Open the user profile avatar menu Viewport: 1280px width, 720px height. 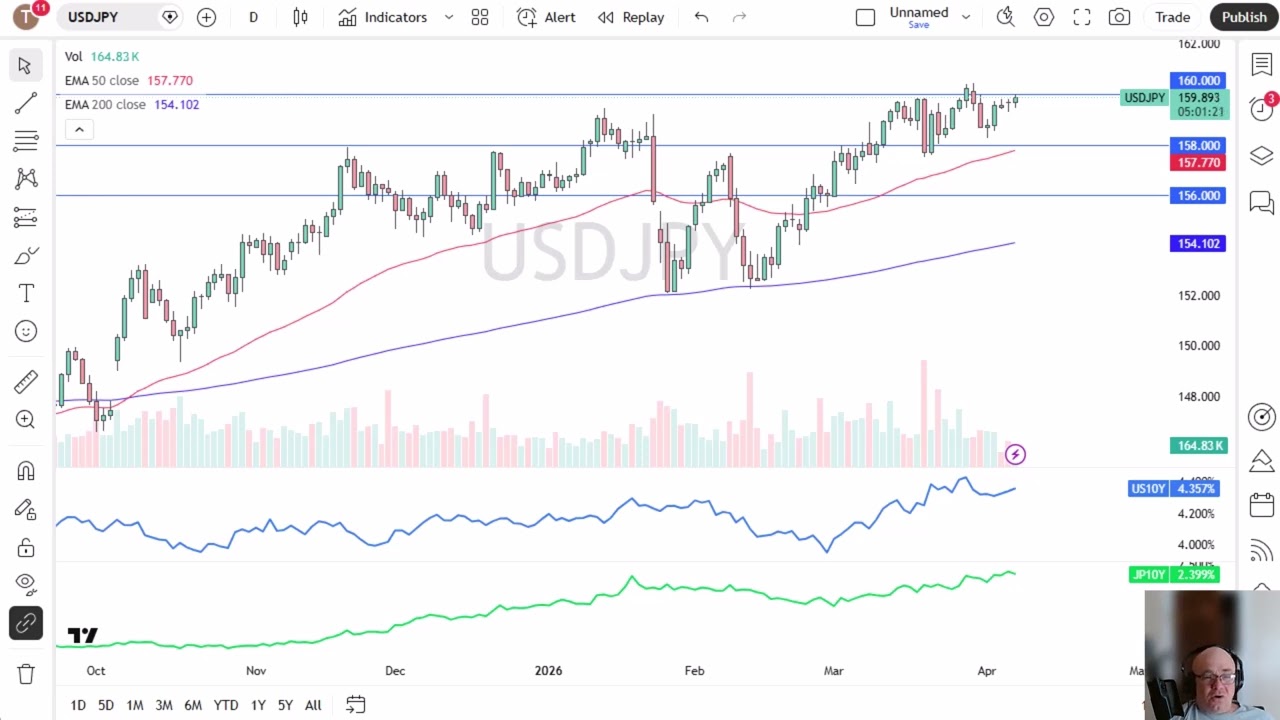26,17
